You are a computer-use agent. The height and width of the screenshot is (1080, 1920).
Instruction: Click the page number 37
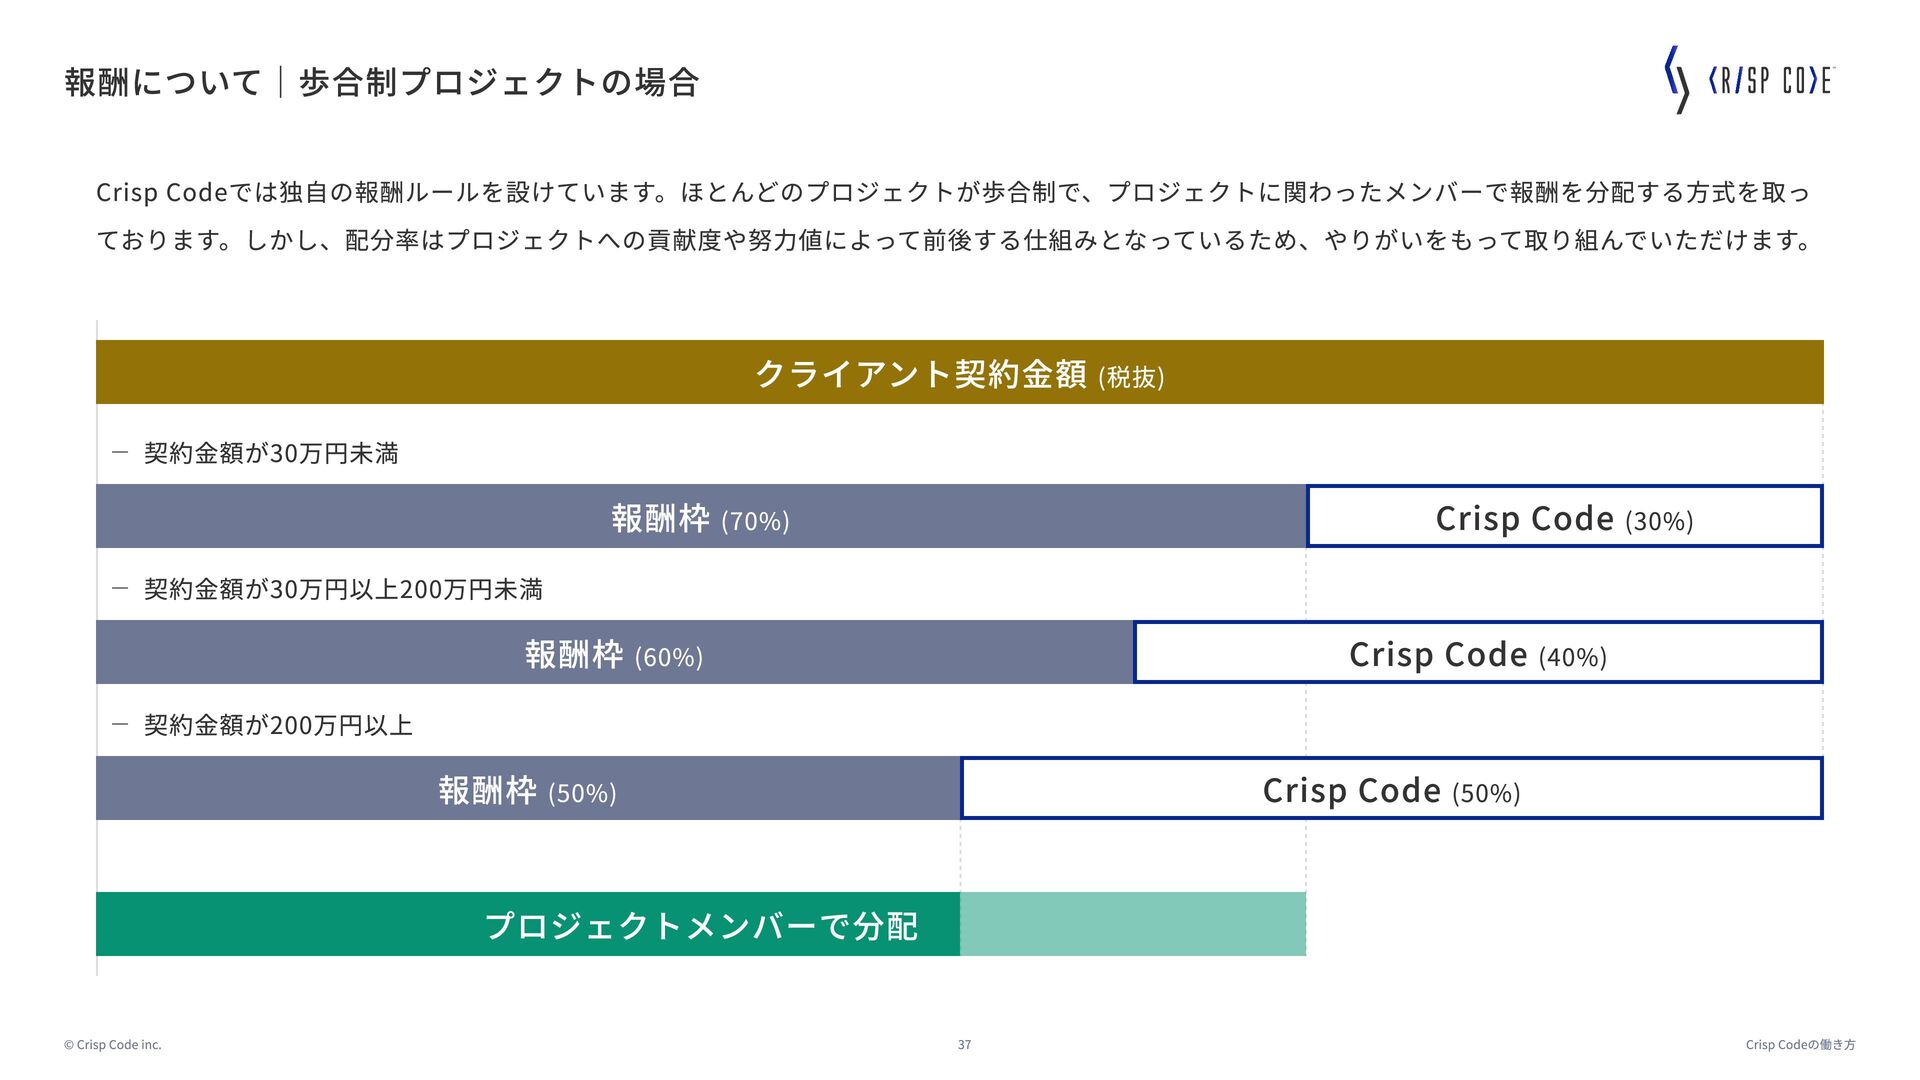tap(964, 1045)
